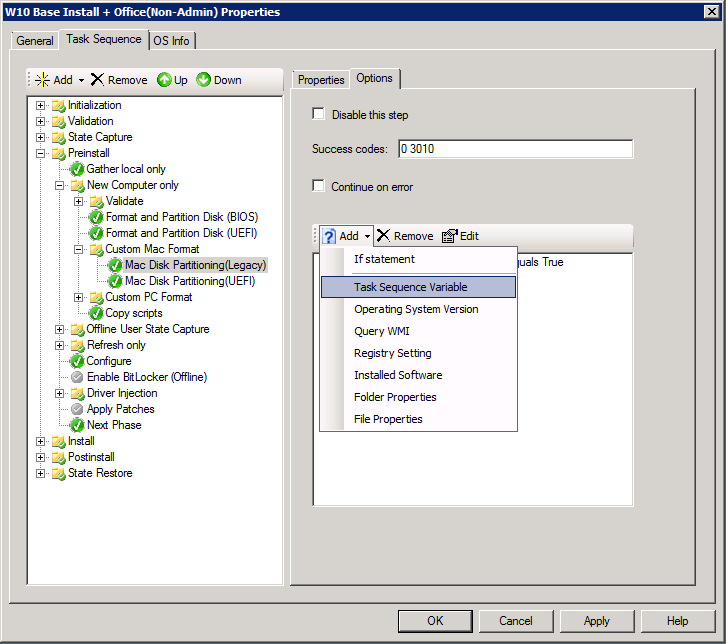Expand the Validation group
The image size is (726, 644).
tap(41, 122)
